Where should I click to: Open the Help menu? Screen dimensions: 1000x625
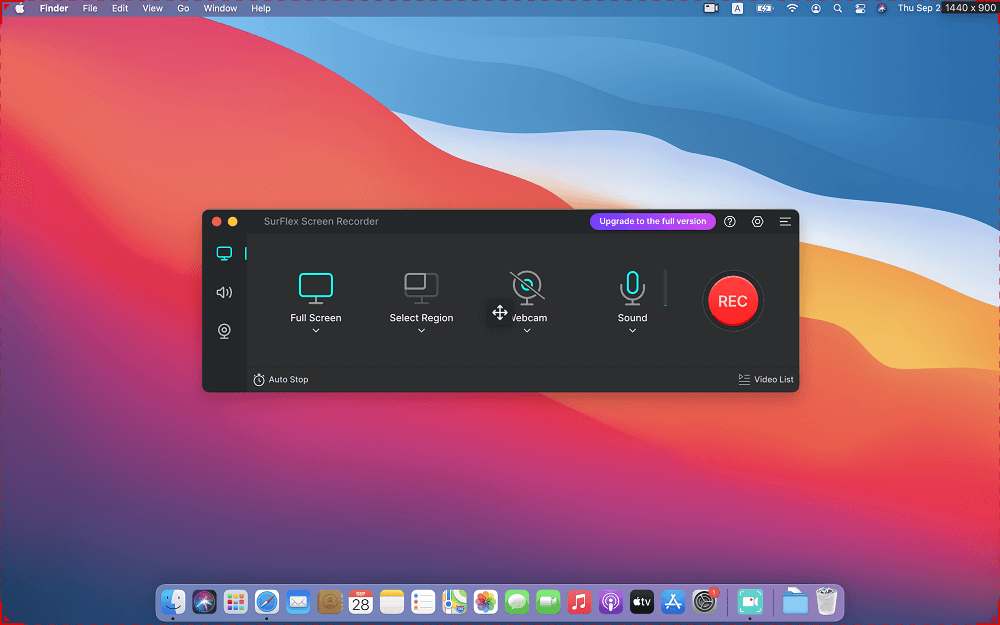[261, 8]
